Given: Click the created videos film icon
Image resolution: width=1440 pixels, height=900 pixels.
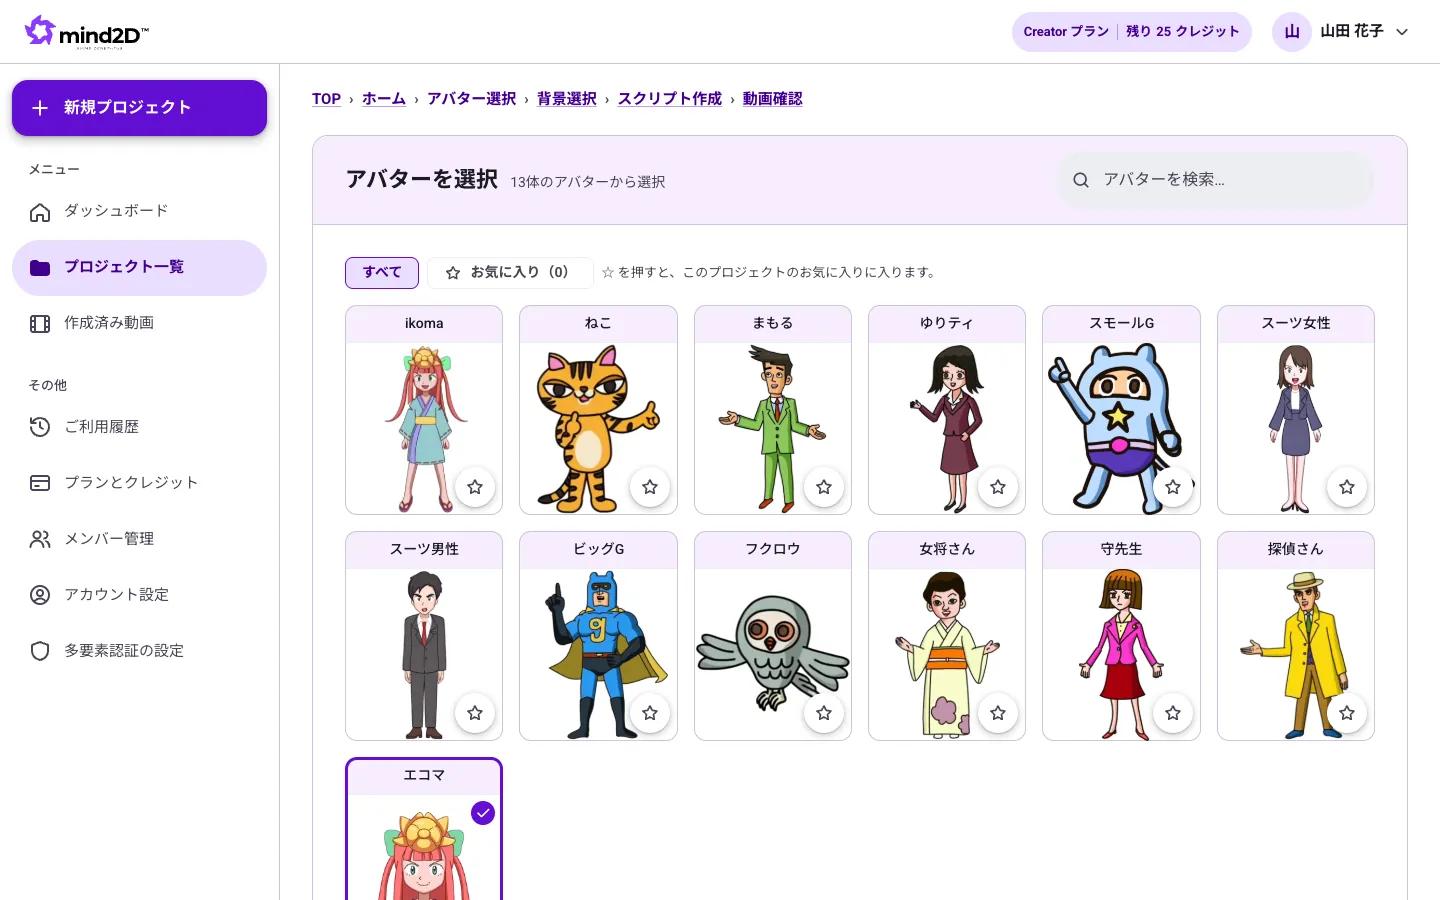Looking at the screenshot, I should coord(40,324).
